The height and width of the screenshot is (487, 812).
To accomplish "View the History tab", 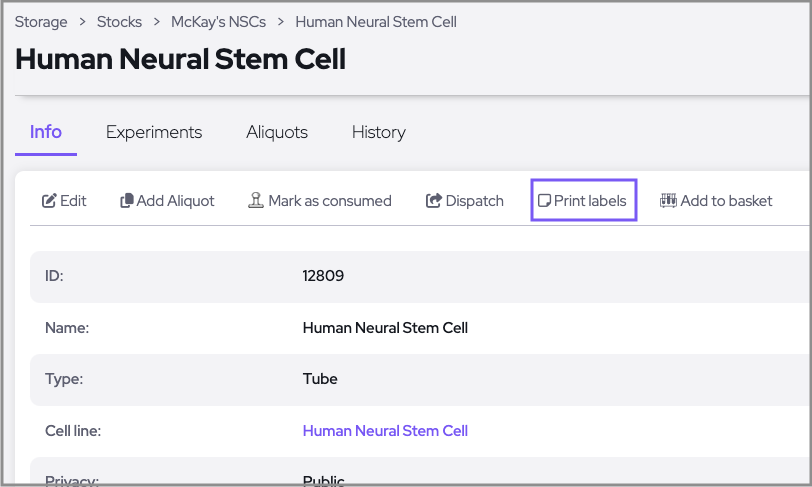I will pyautogui.click(x=378, y=132).
